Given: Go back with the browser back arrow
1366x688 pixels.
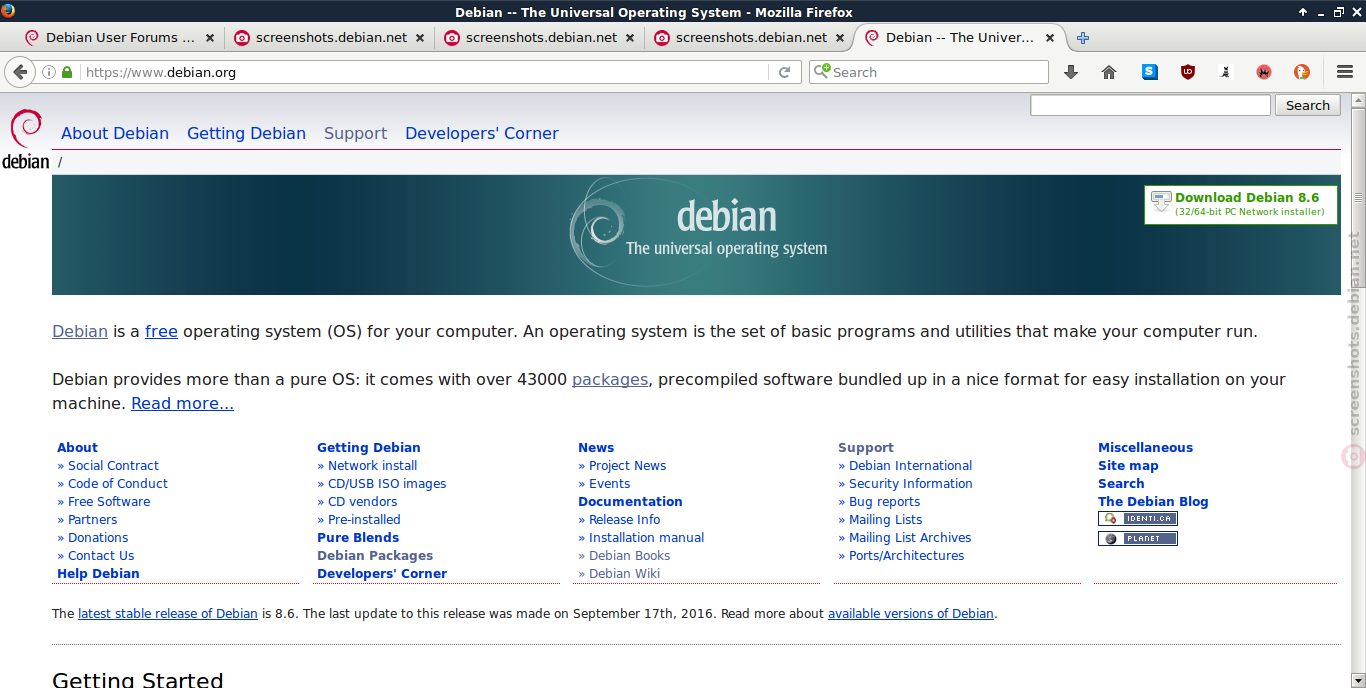Looking at the screenshot, I should [20, 72].
